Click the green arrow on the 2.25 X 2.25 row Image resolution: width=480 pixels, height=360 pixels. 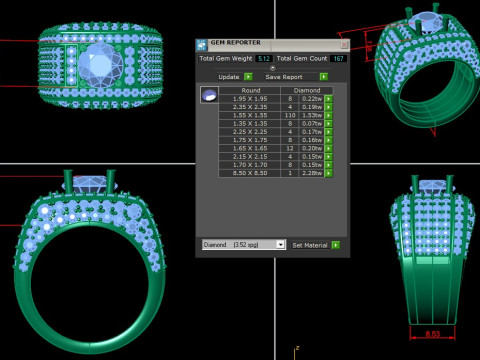tap(328, 132)
